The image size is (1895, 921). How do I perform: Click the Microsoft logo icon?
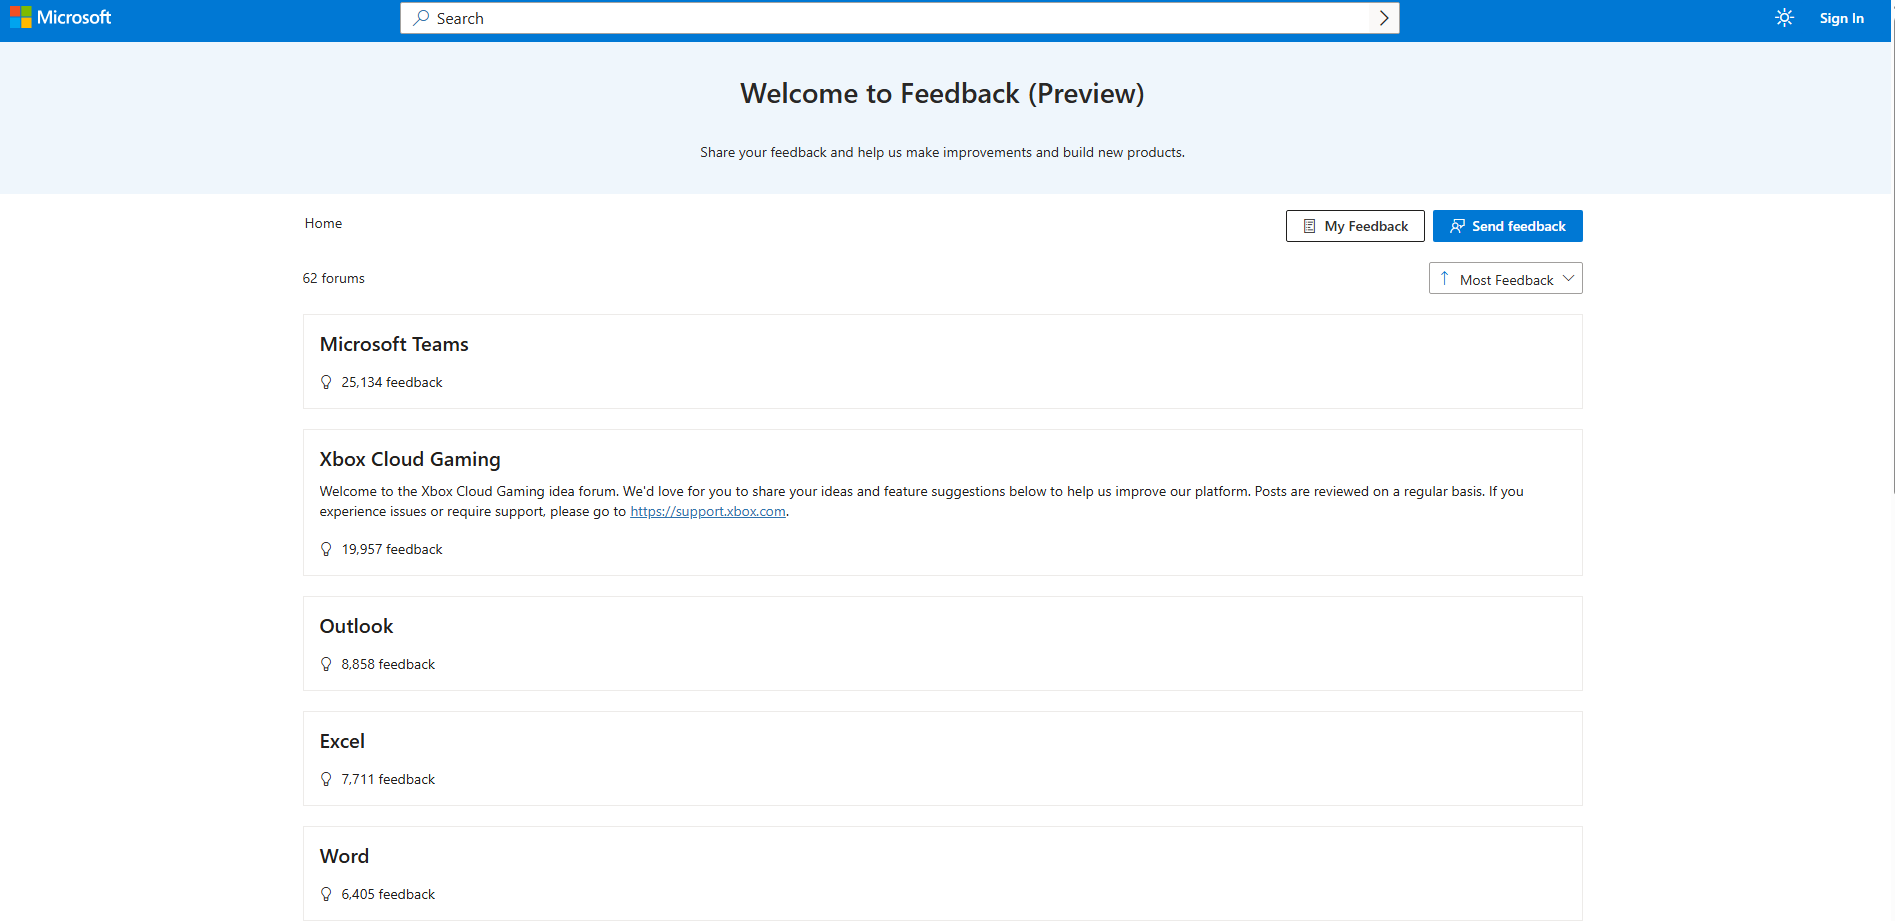coord(21,18)
